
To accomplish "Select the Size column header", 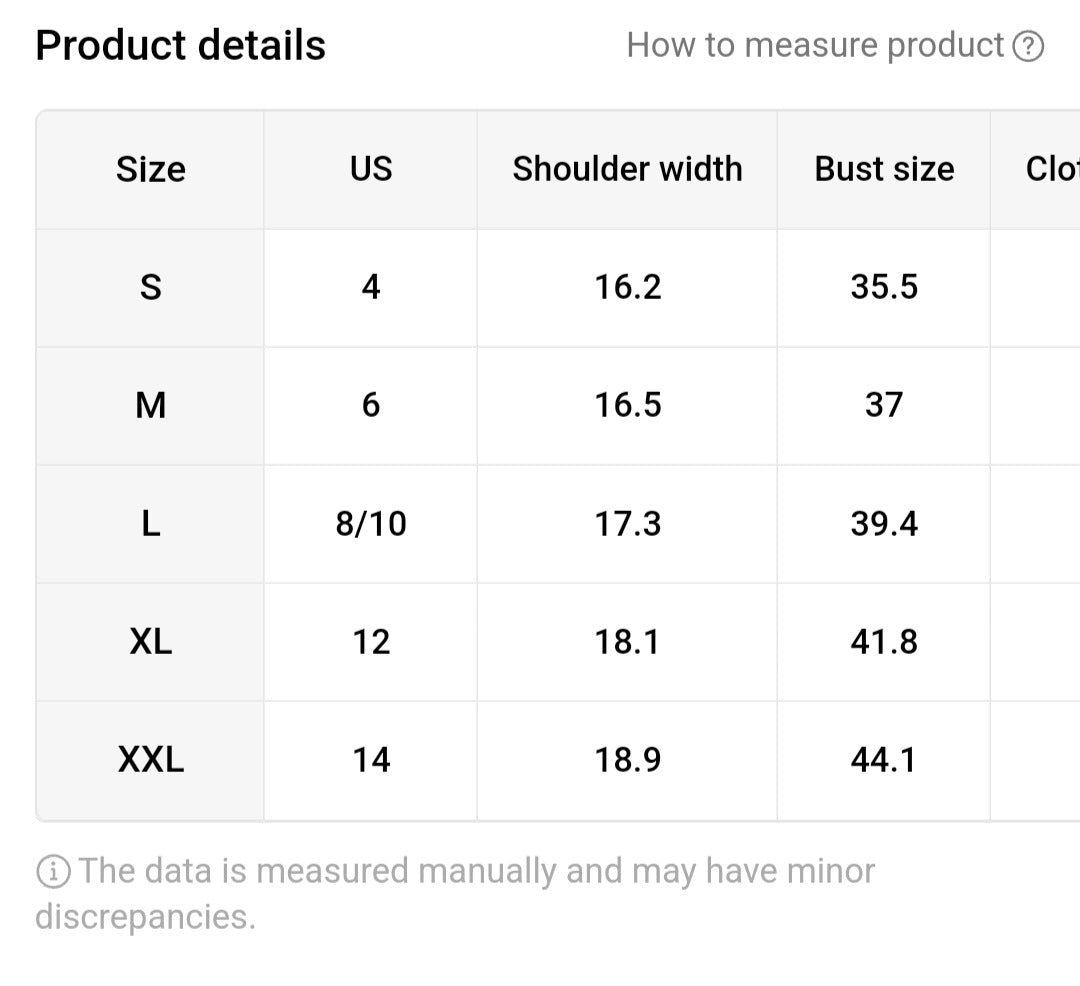I will tap(150, 169).
